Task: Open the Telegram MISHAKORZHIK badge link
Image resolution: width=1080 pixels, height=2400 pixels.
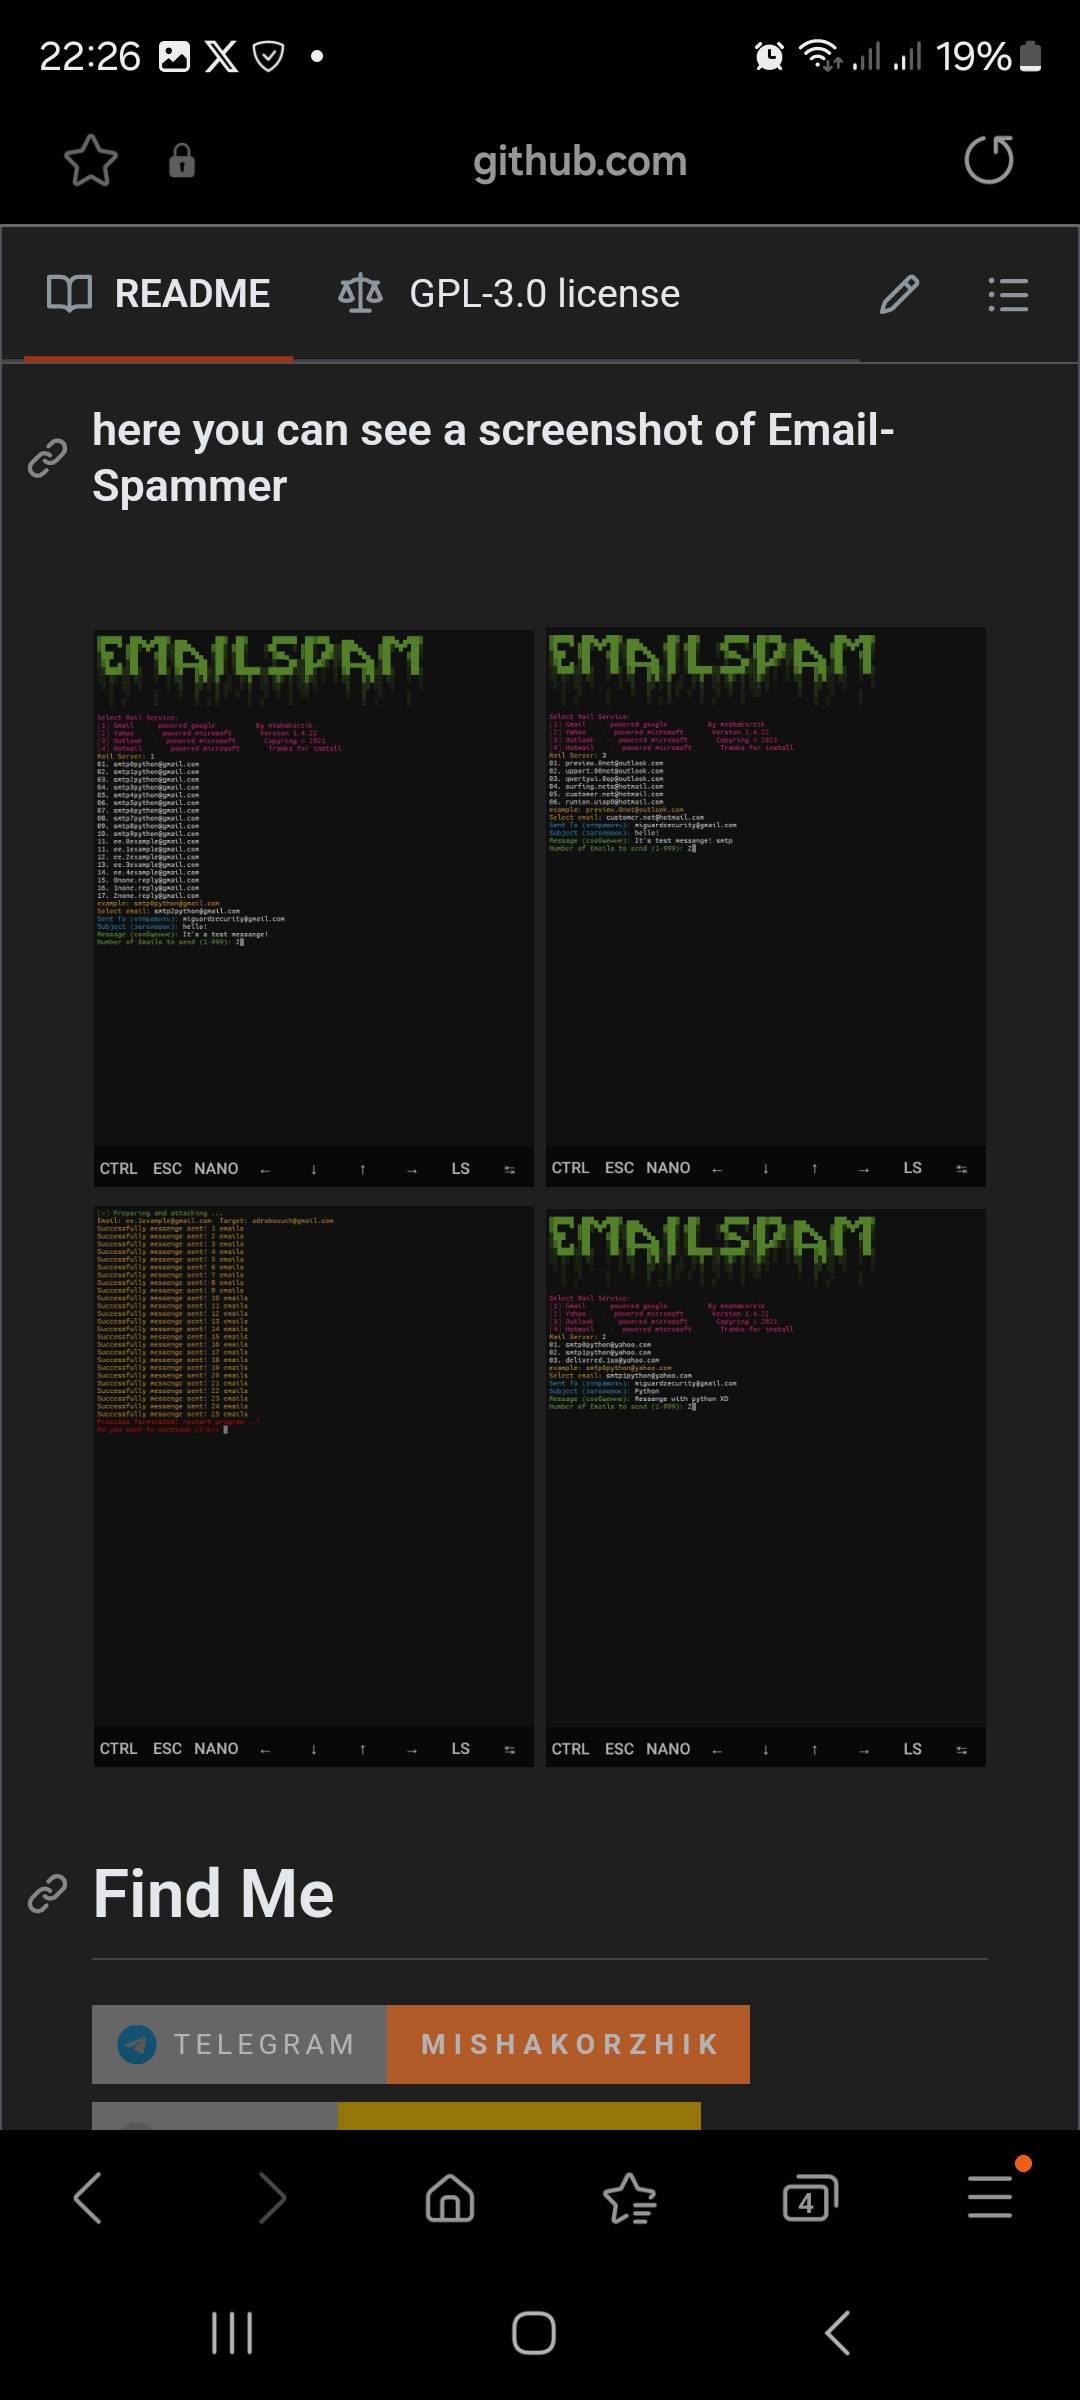Action: [421, 2044]
